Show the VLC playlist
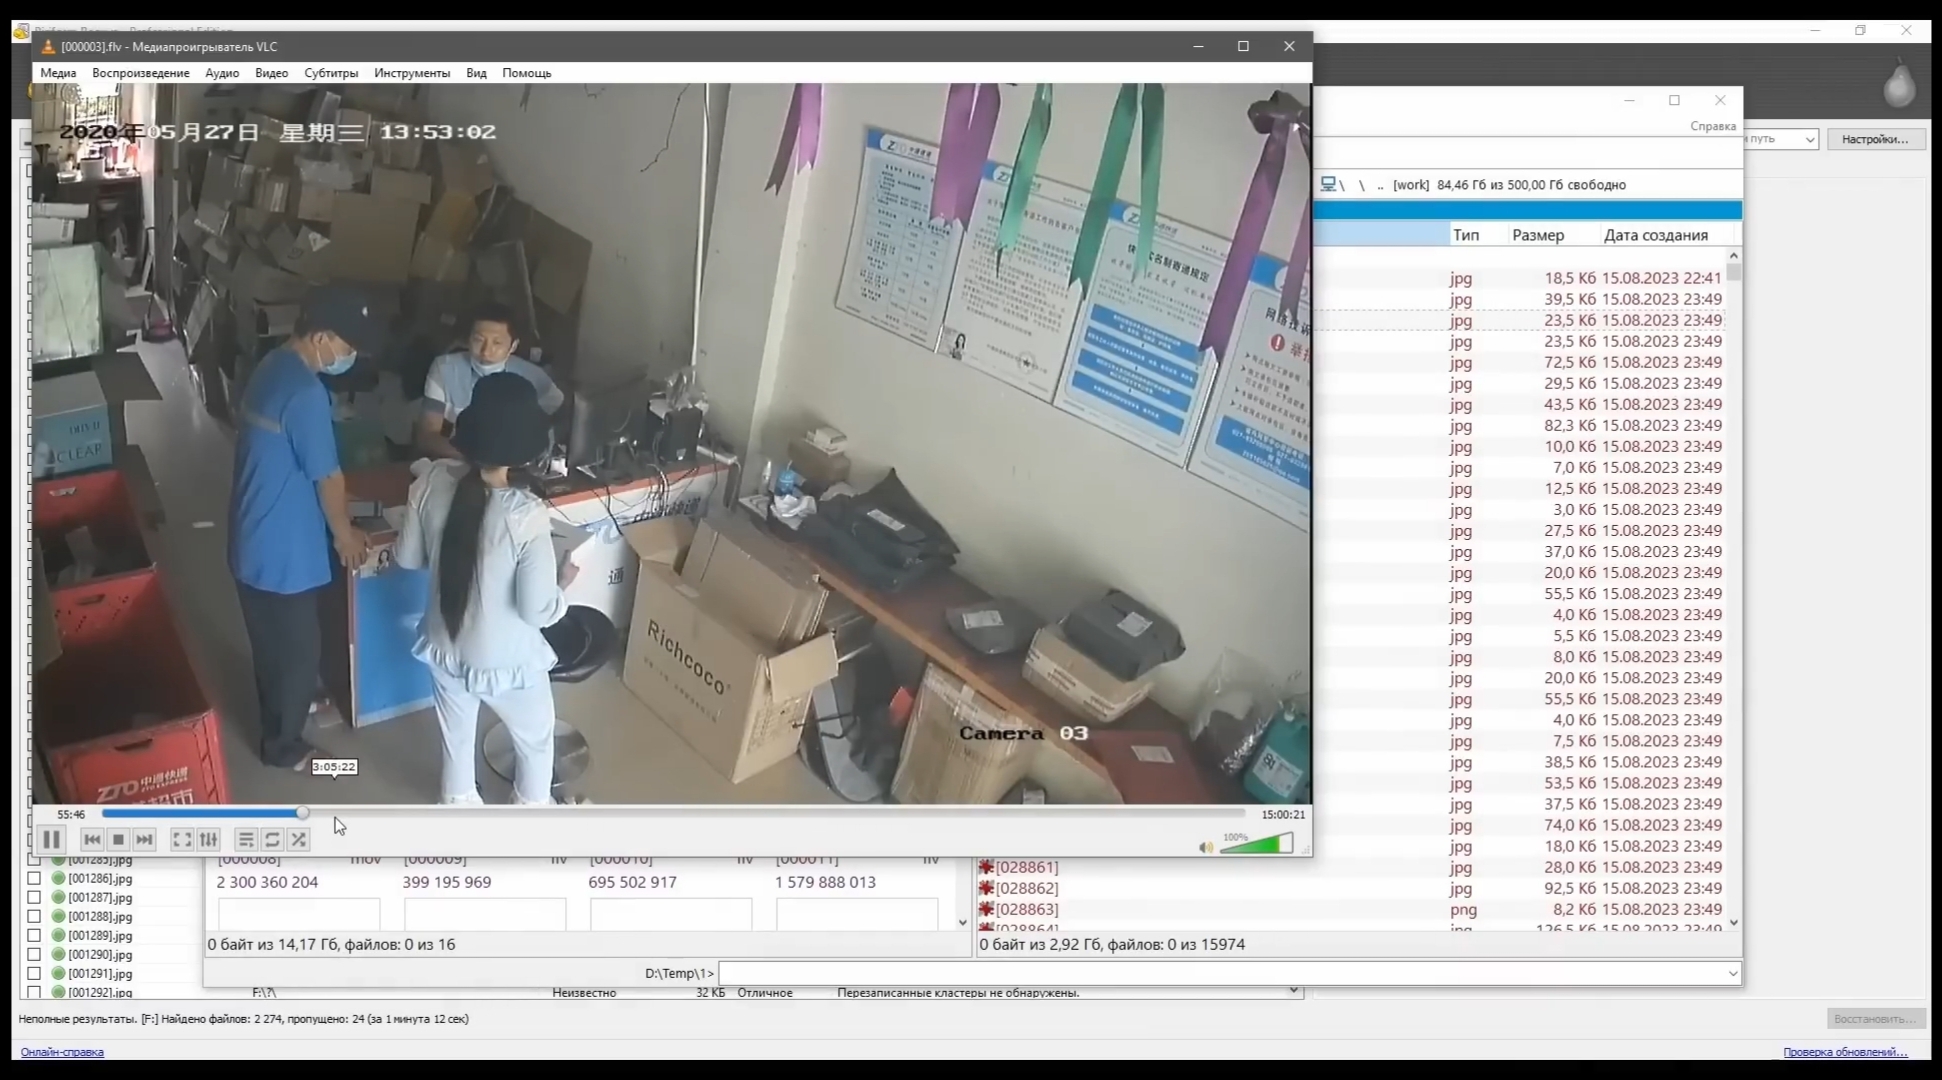Image resolution: width=1942 pixels, height=1080 pixels. [x=246, y=840]
